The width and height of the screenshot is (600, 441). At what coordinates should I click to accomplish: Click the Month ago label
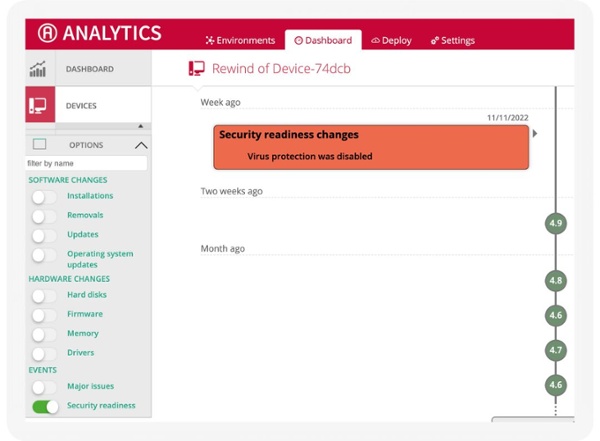coord(223,248)
